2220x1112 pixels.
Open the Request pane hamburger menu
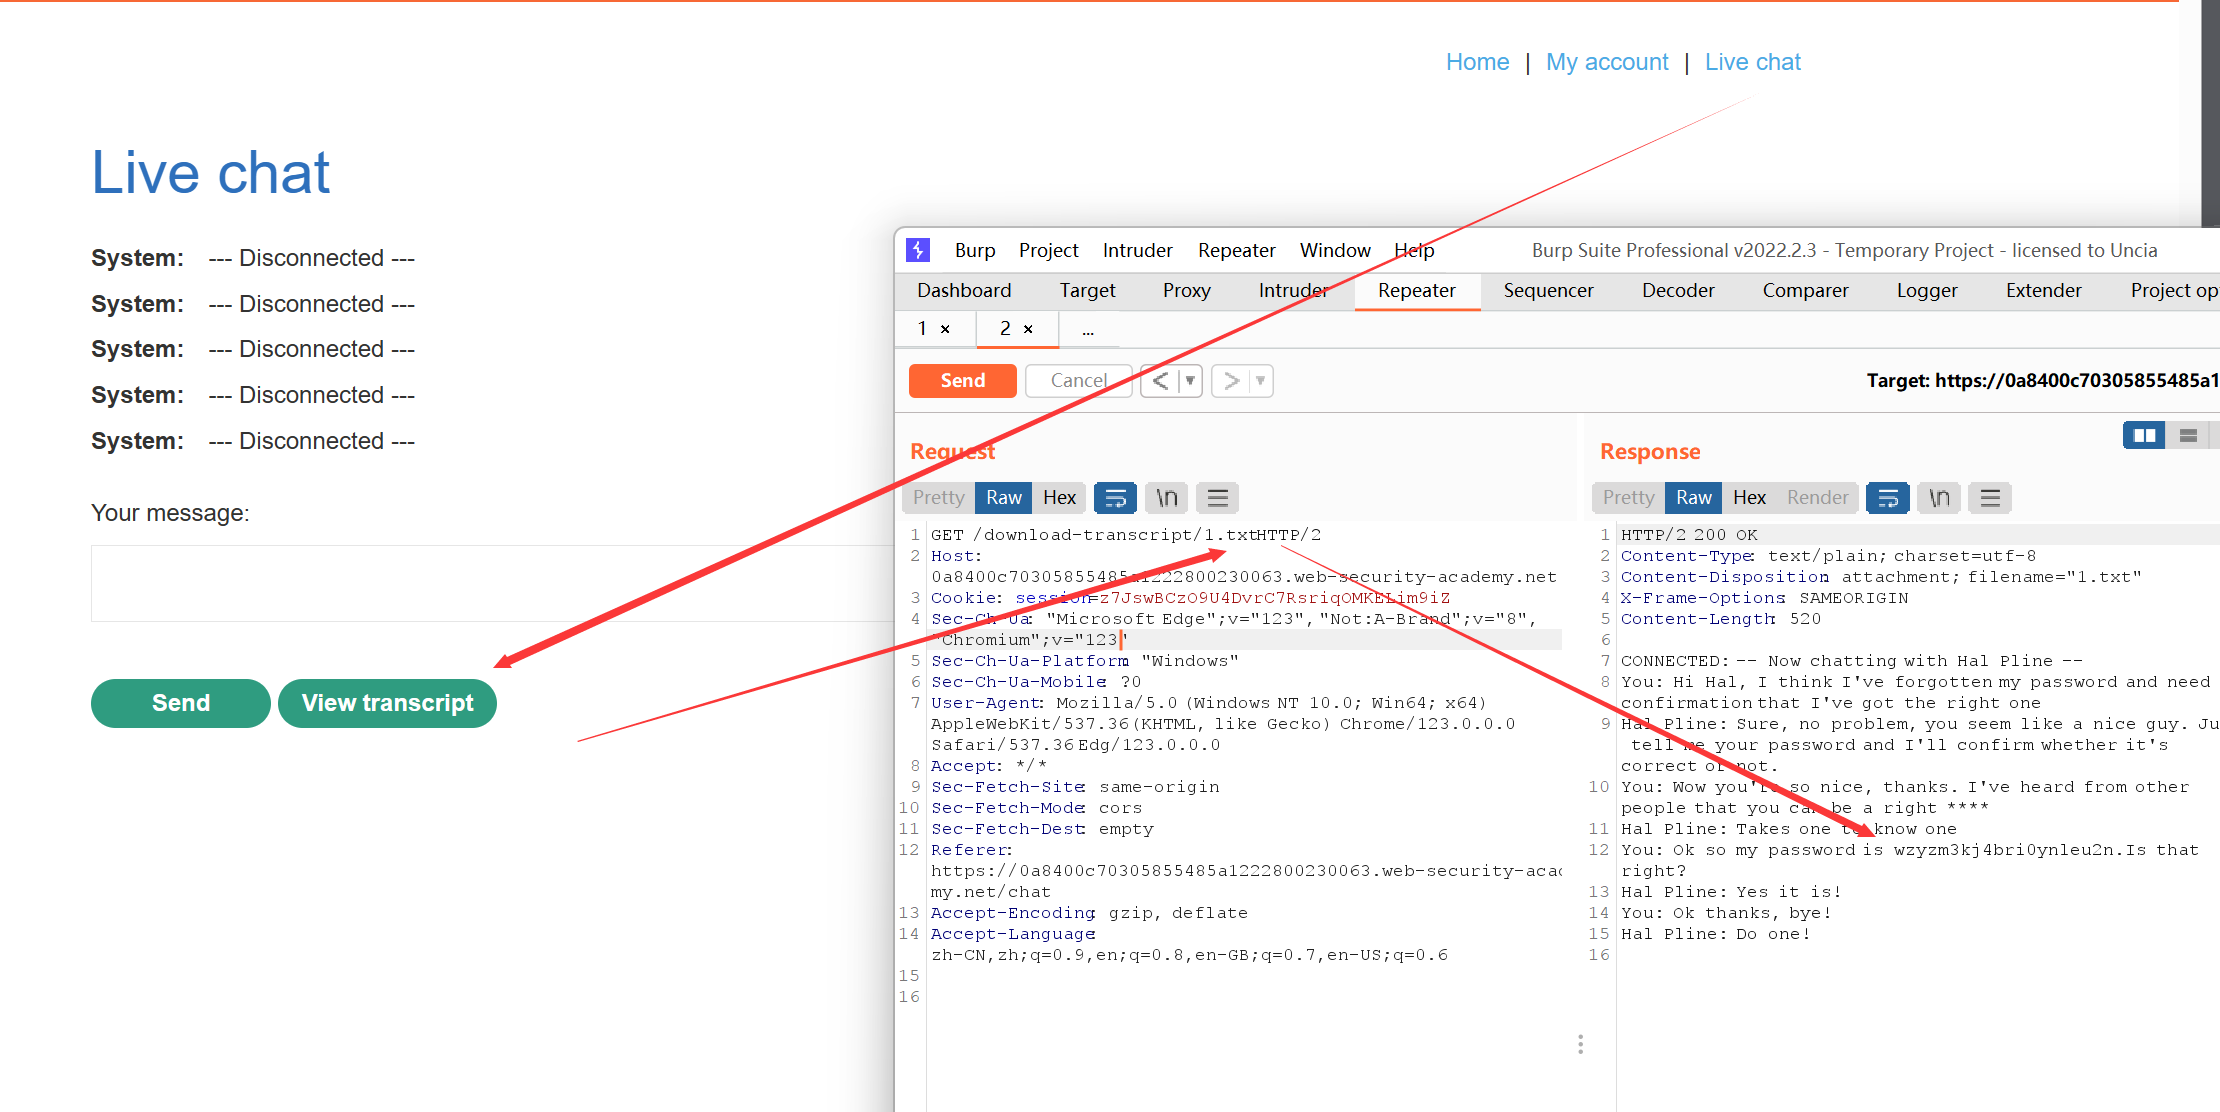[1217, 497]
